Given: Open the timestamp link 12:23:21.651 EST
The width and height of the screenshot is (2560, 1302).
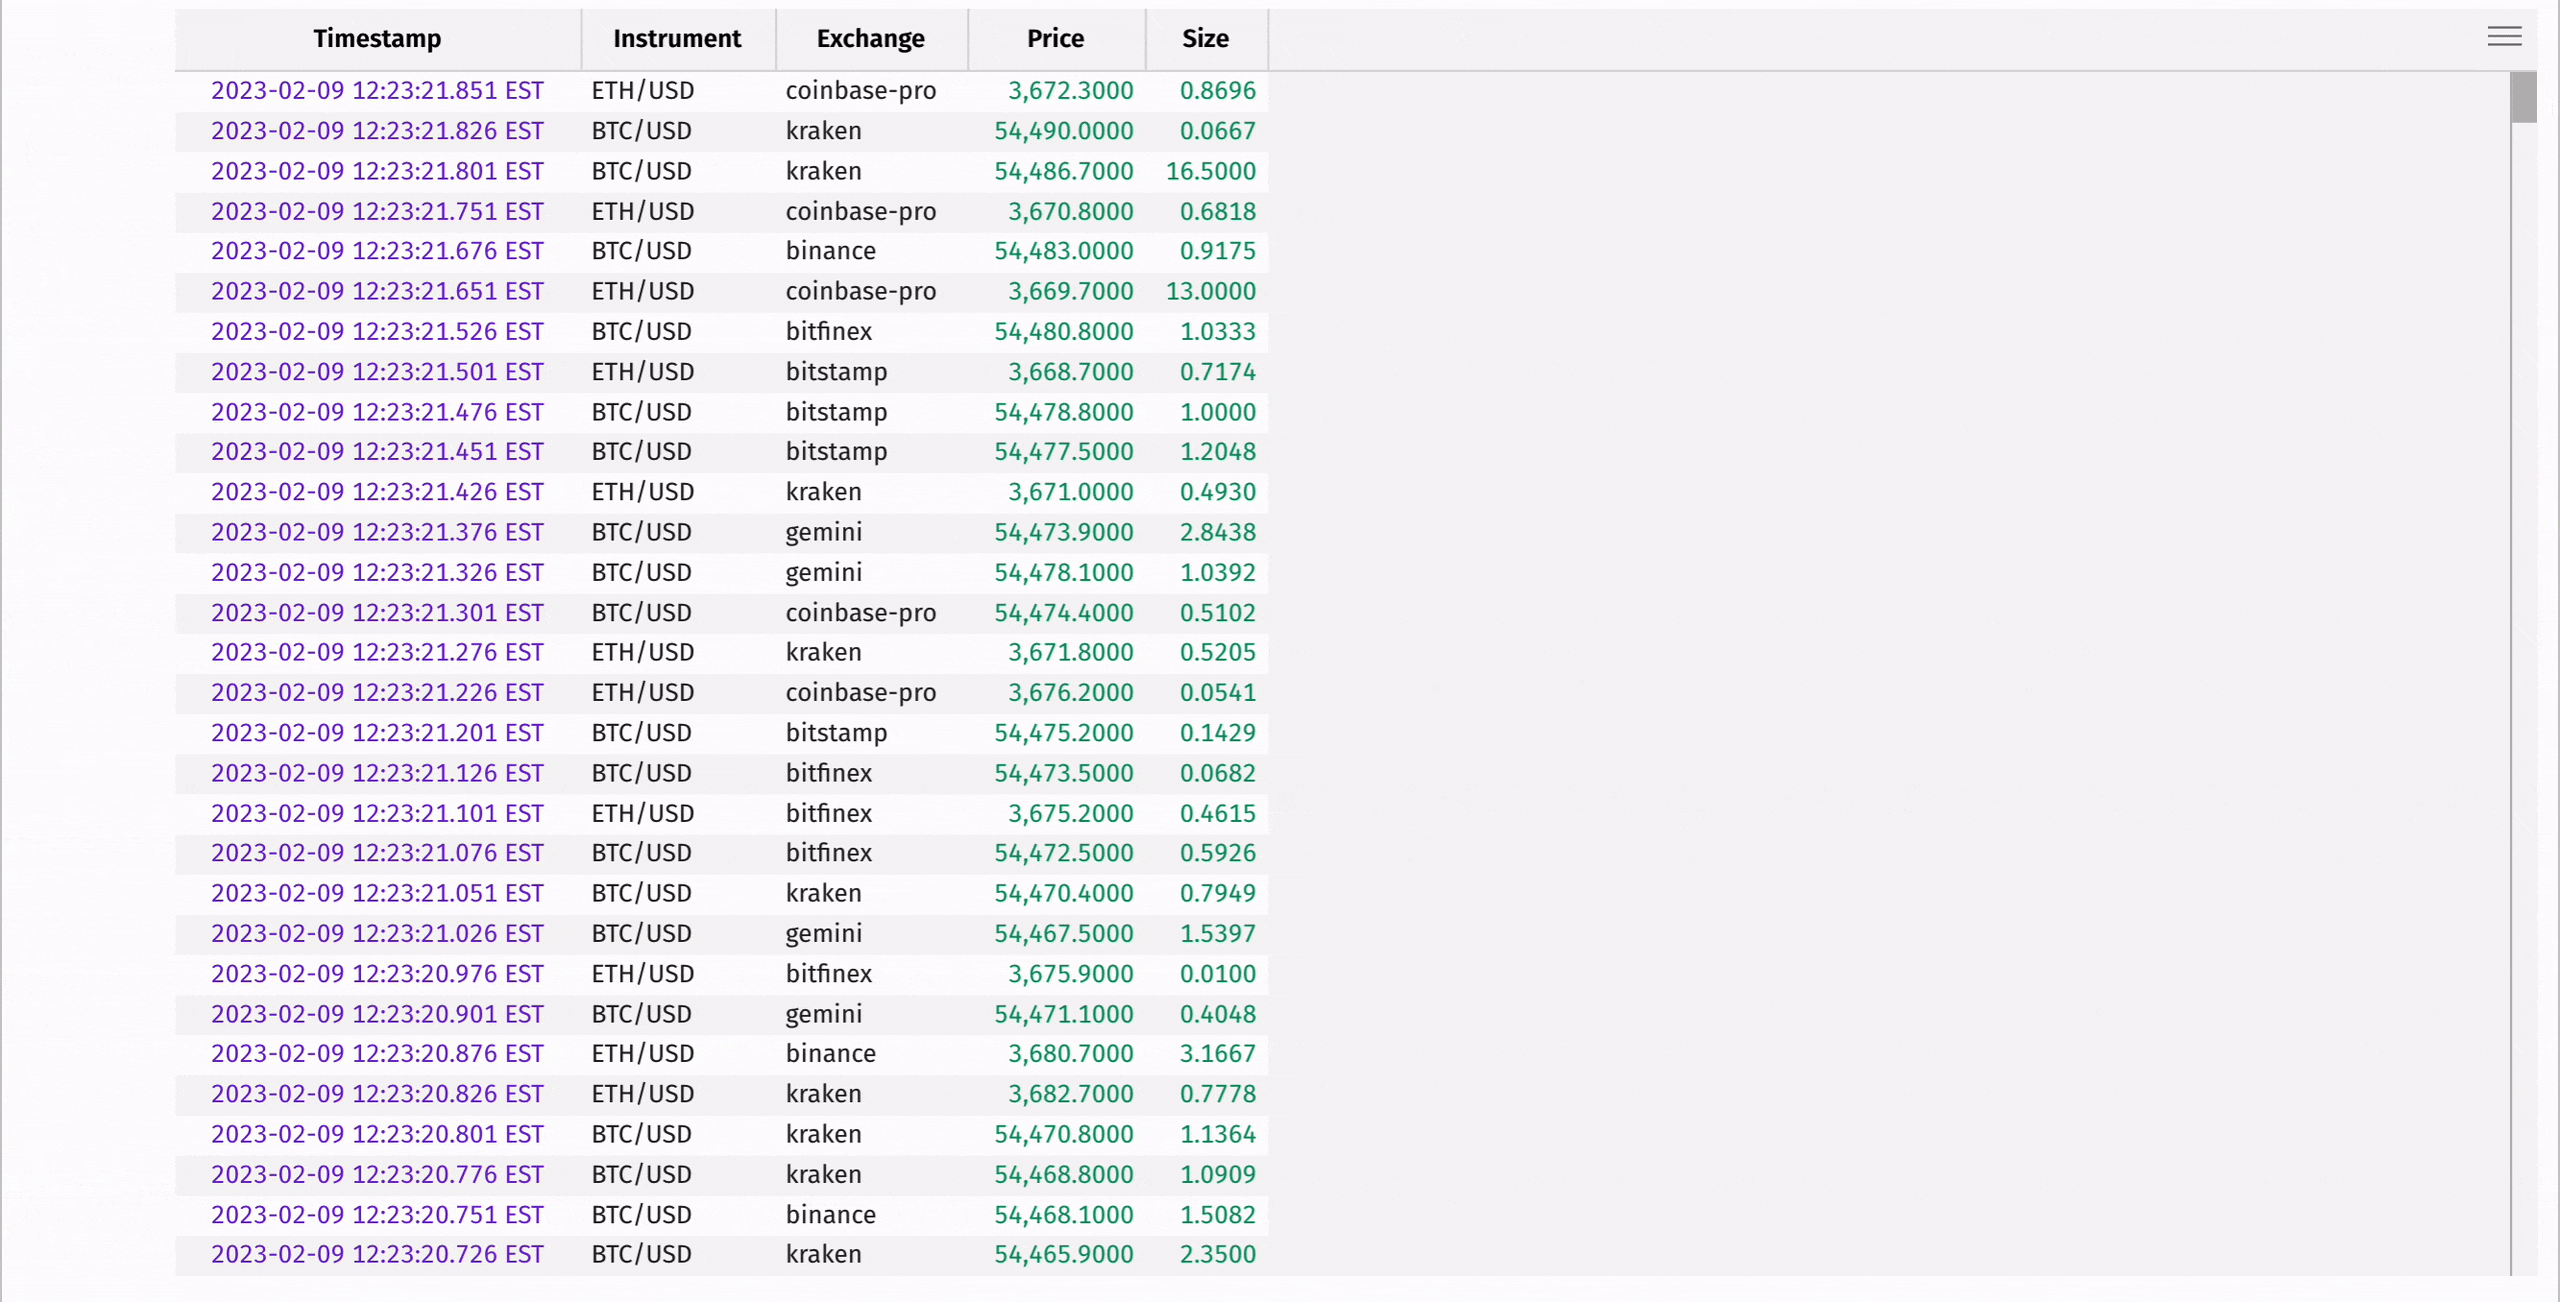Looking at the screenshot, I should [377, 291].
